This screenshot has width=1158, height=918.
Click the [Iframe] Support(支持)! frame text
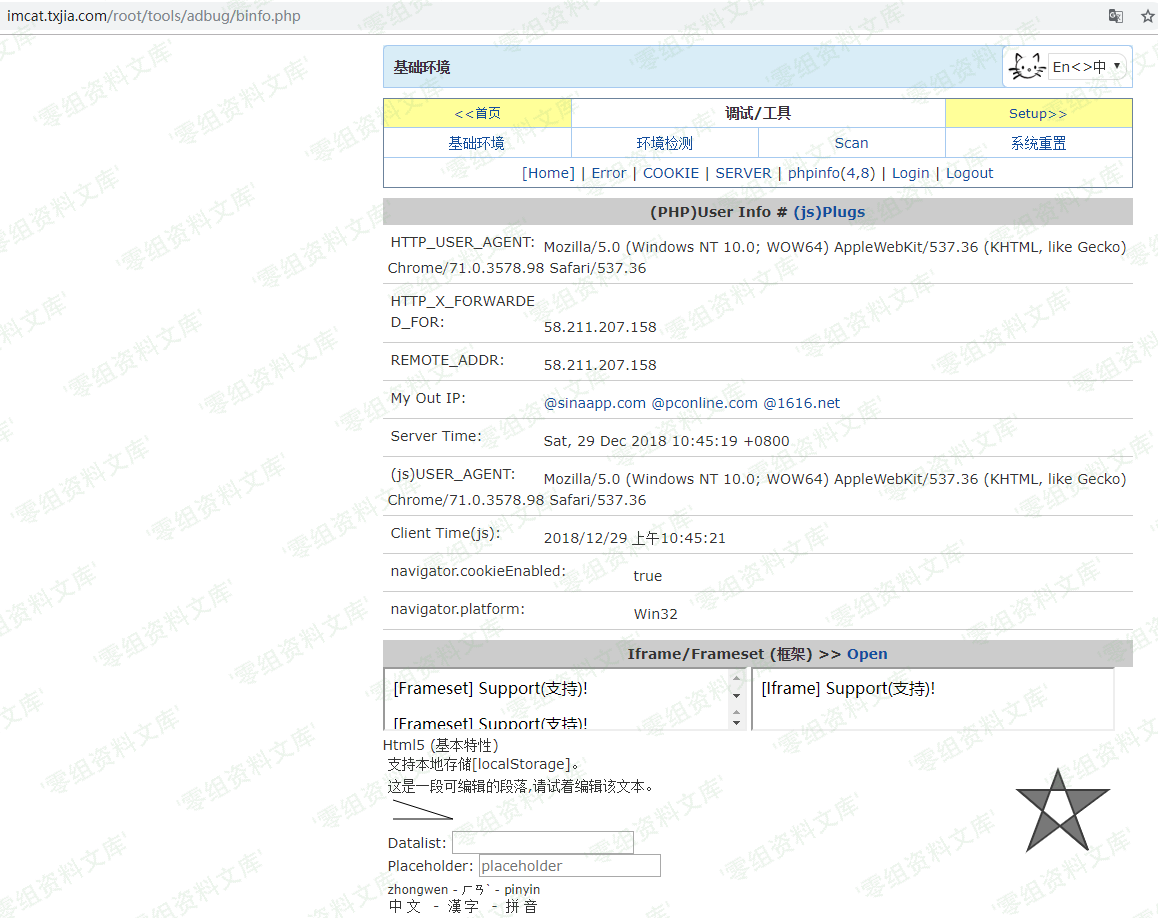point(848,688)
